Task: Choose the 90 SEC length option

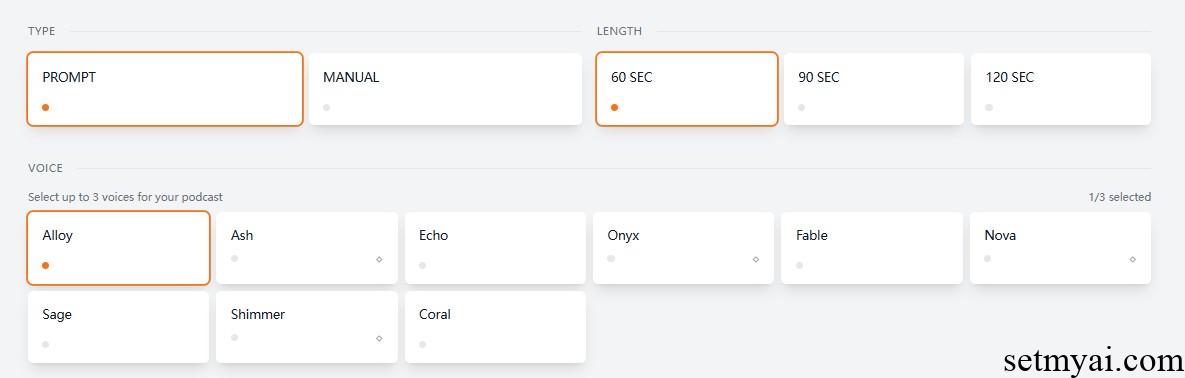Action: click(874, 88)
